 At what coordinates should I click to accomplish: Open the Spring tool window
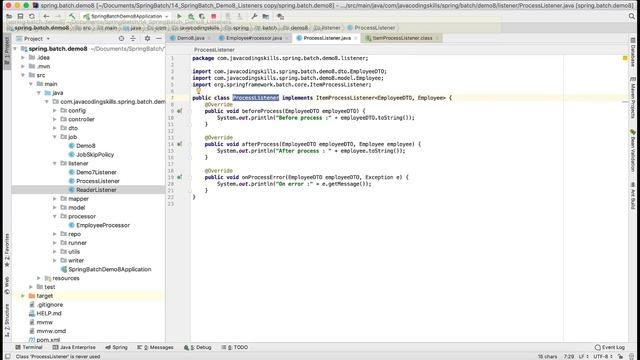[116, 347]
